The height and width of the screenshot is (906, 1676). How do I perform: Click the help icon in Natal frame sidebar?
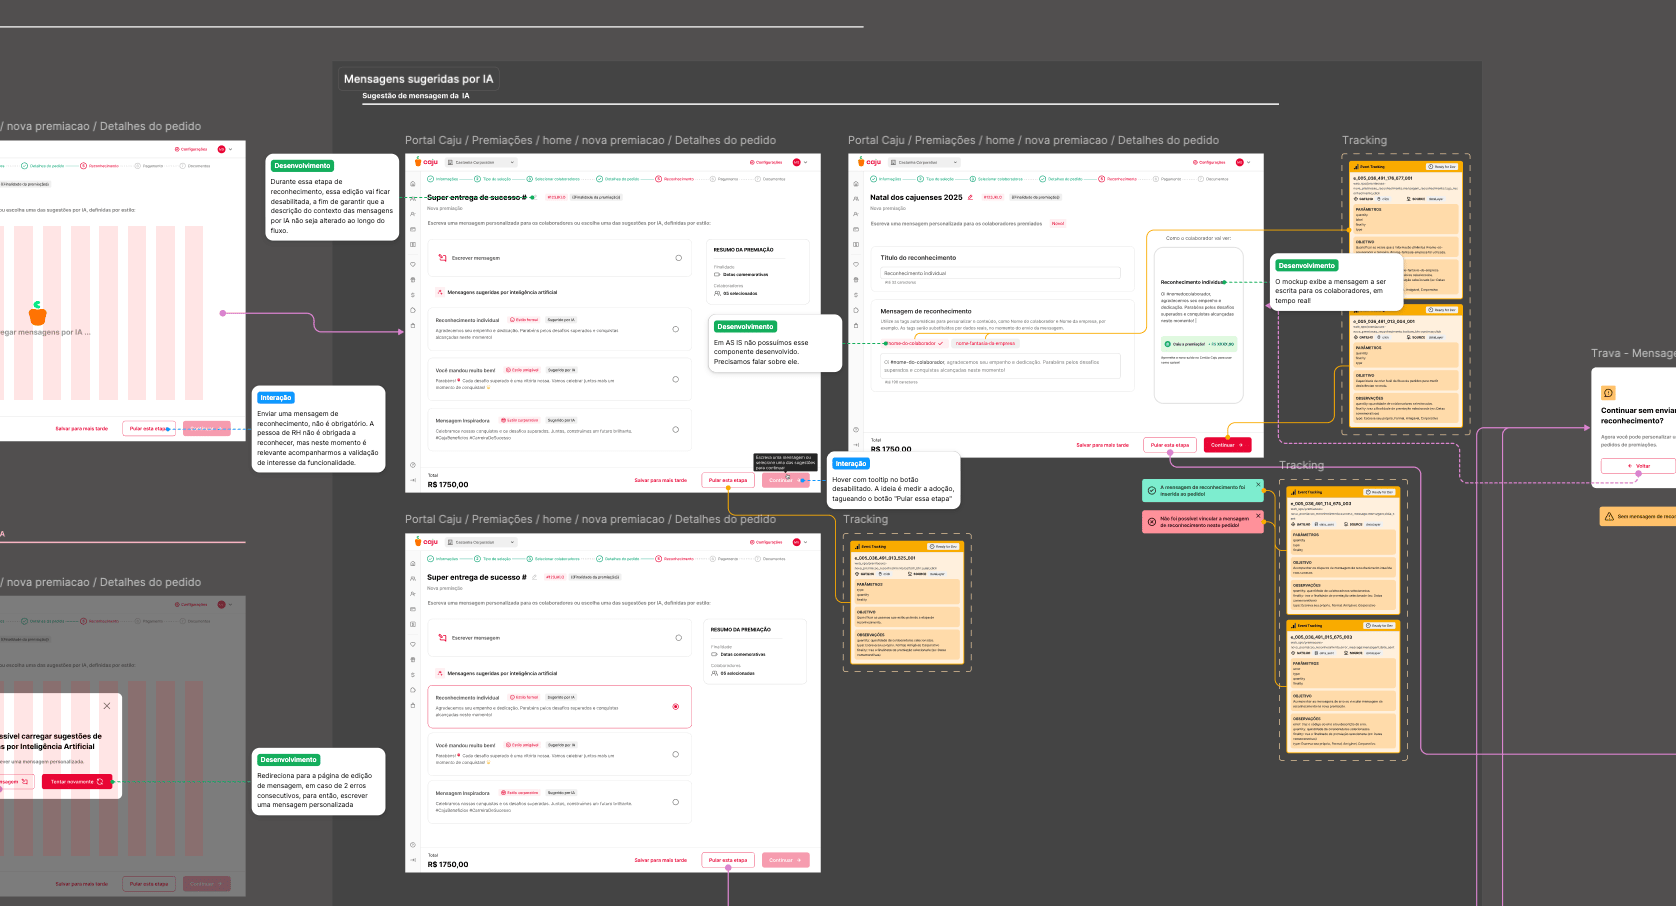tap(856, 429)
